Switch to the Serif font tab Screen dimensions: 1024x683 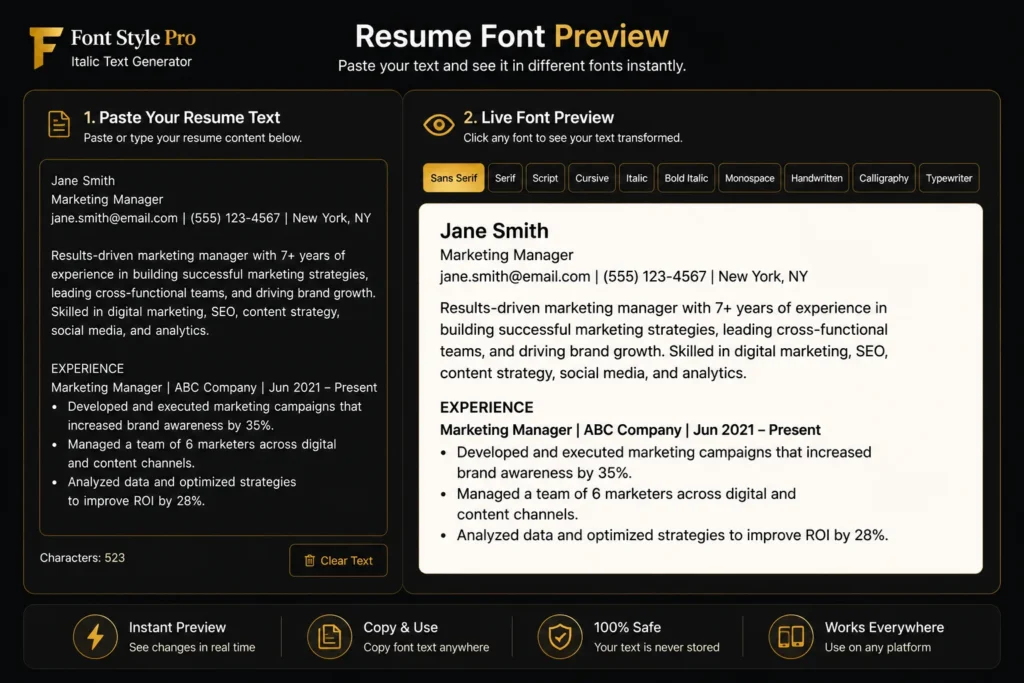pyautogui.click(x=505, y=178)
